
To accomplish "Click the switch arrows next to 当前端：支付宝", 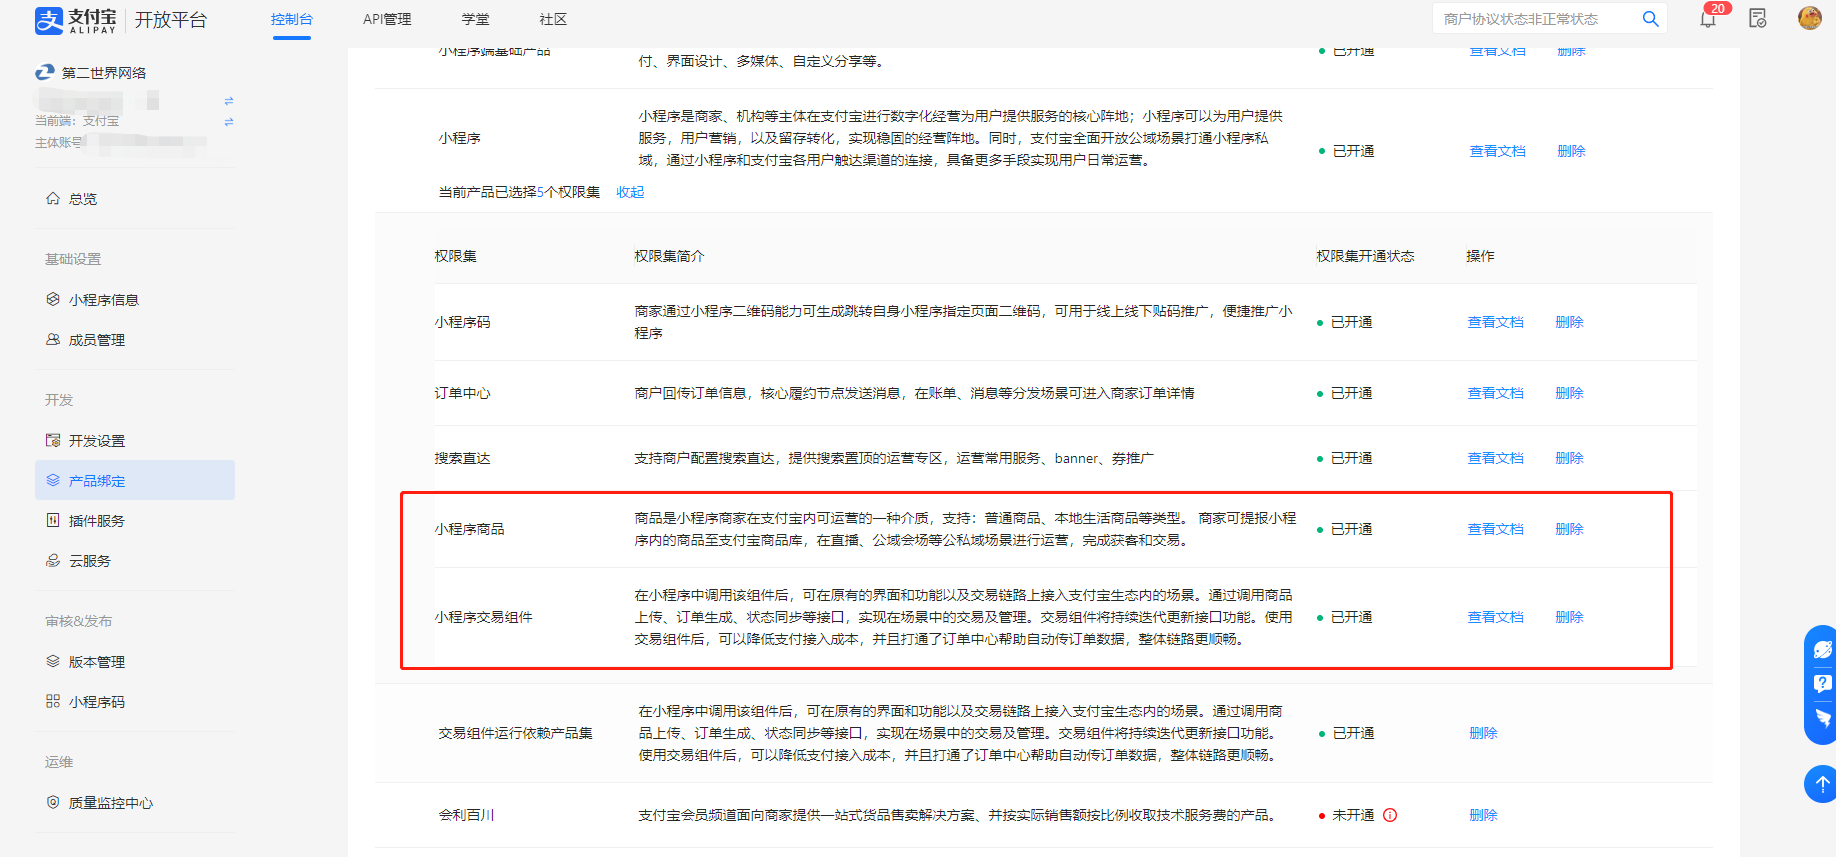I will [x=229, y=122].
